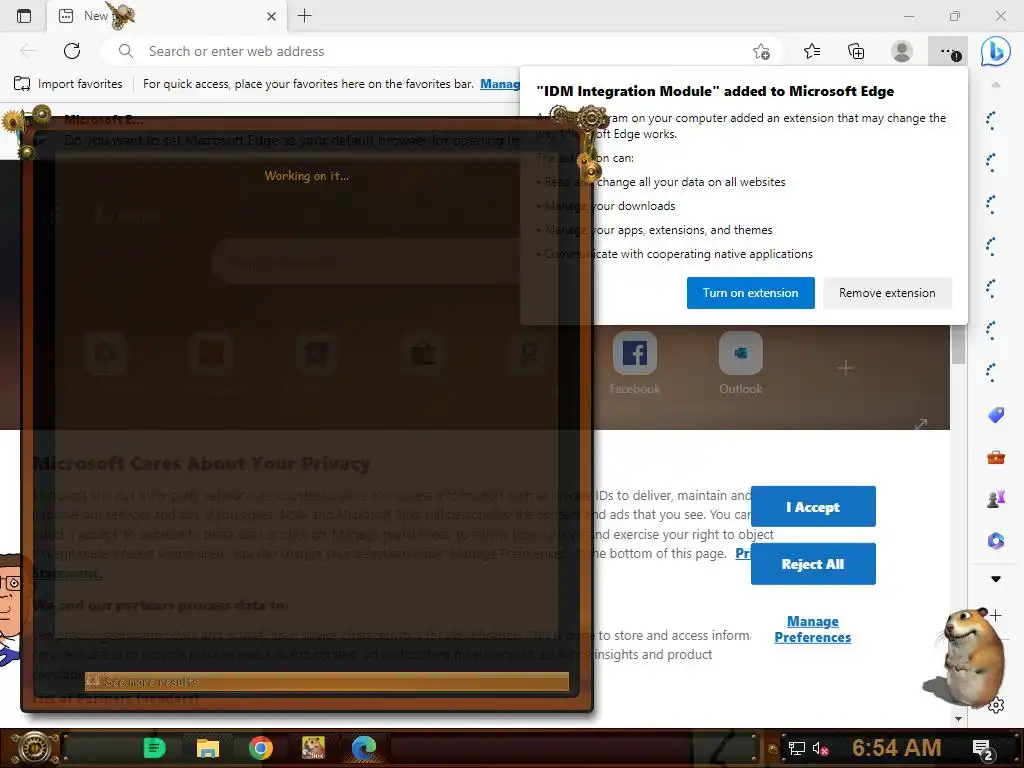
Task: Open File Explorer from taskbar
Action: click(208, 748)
